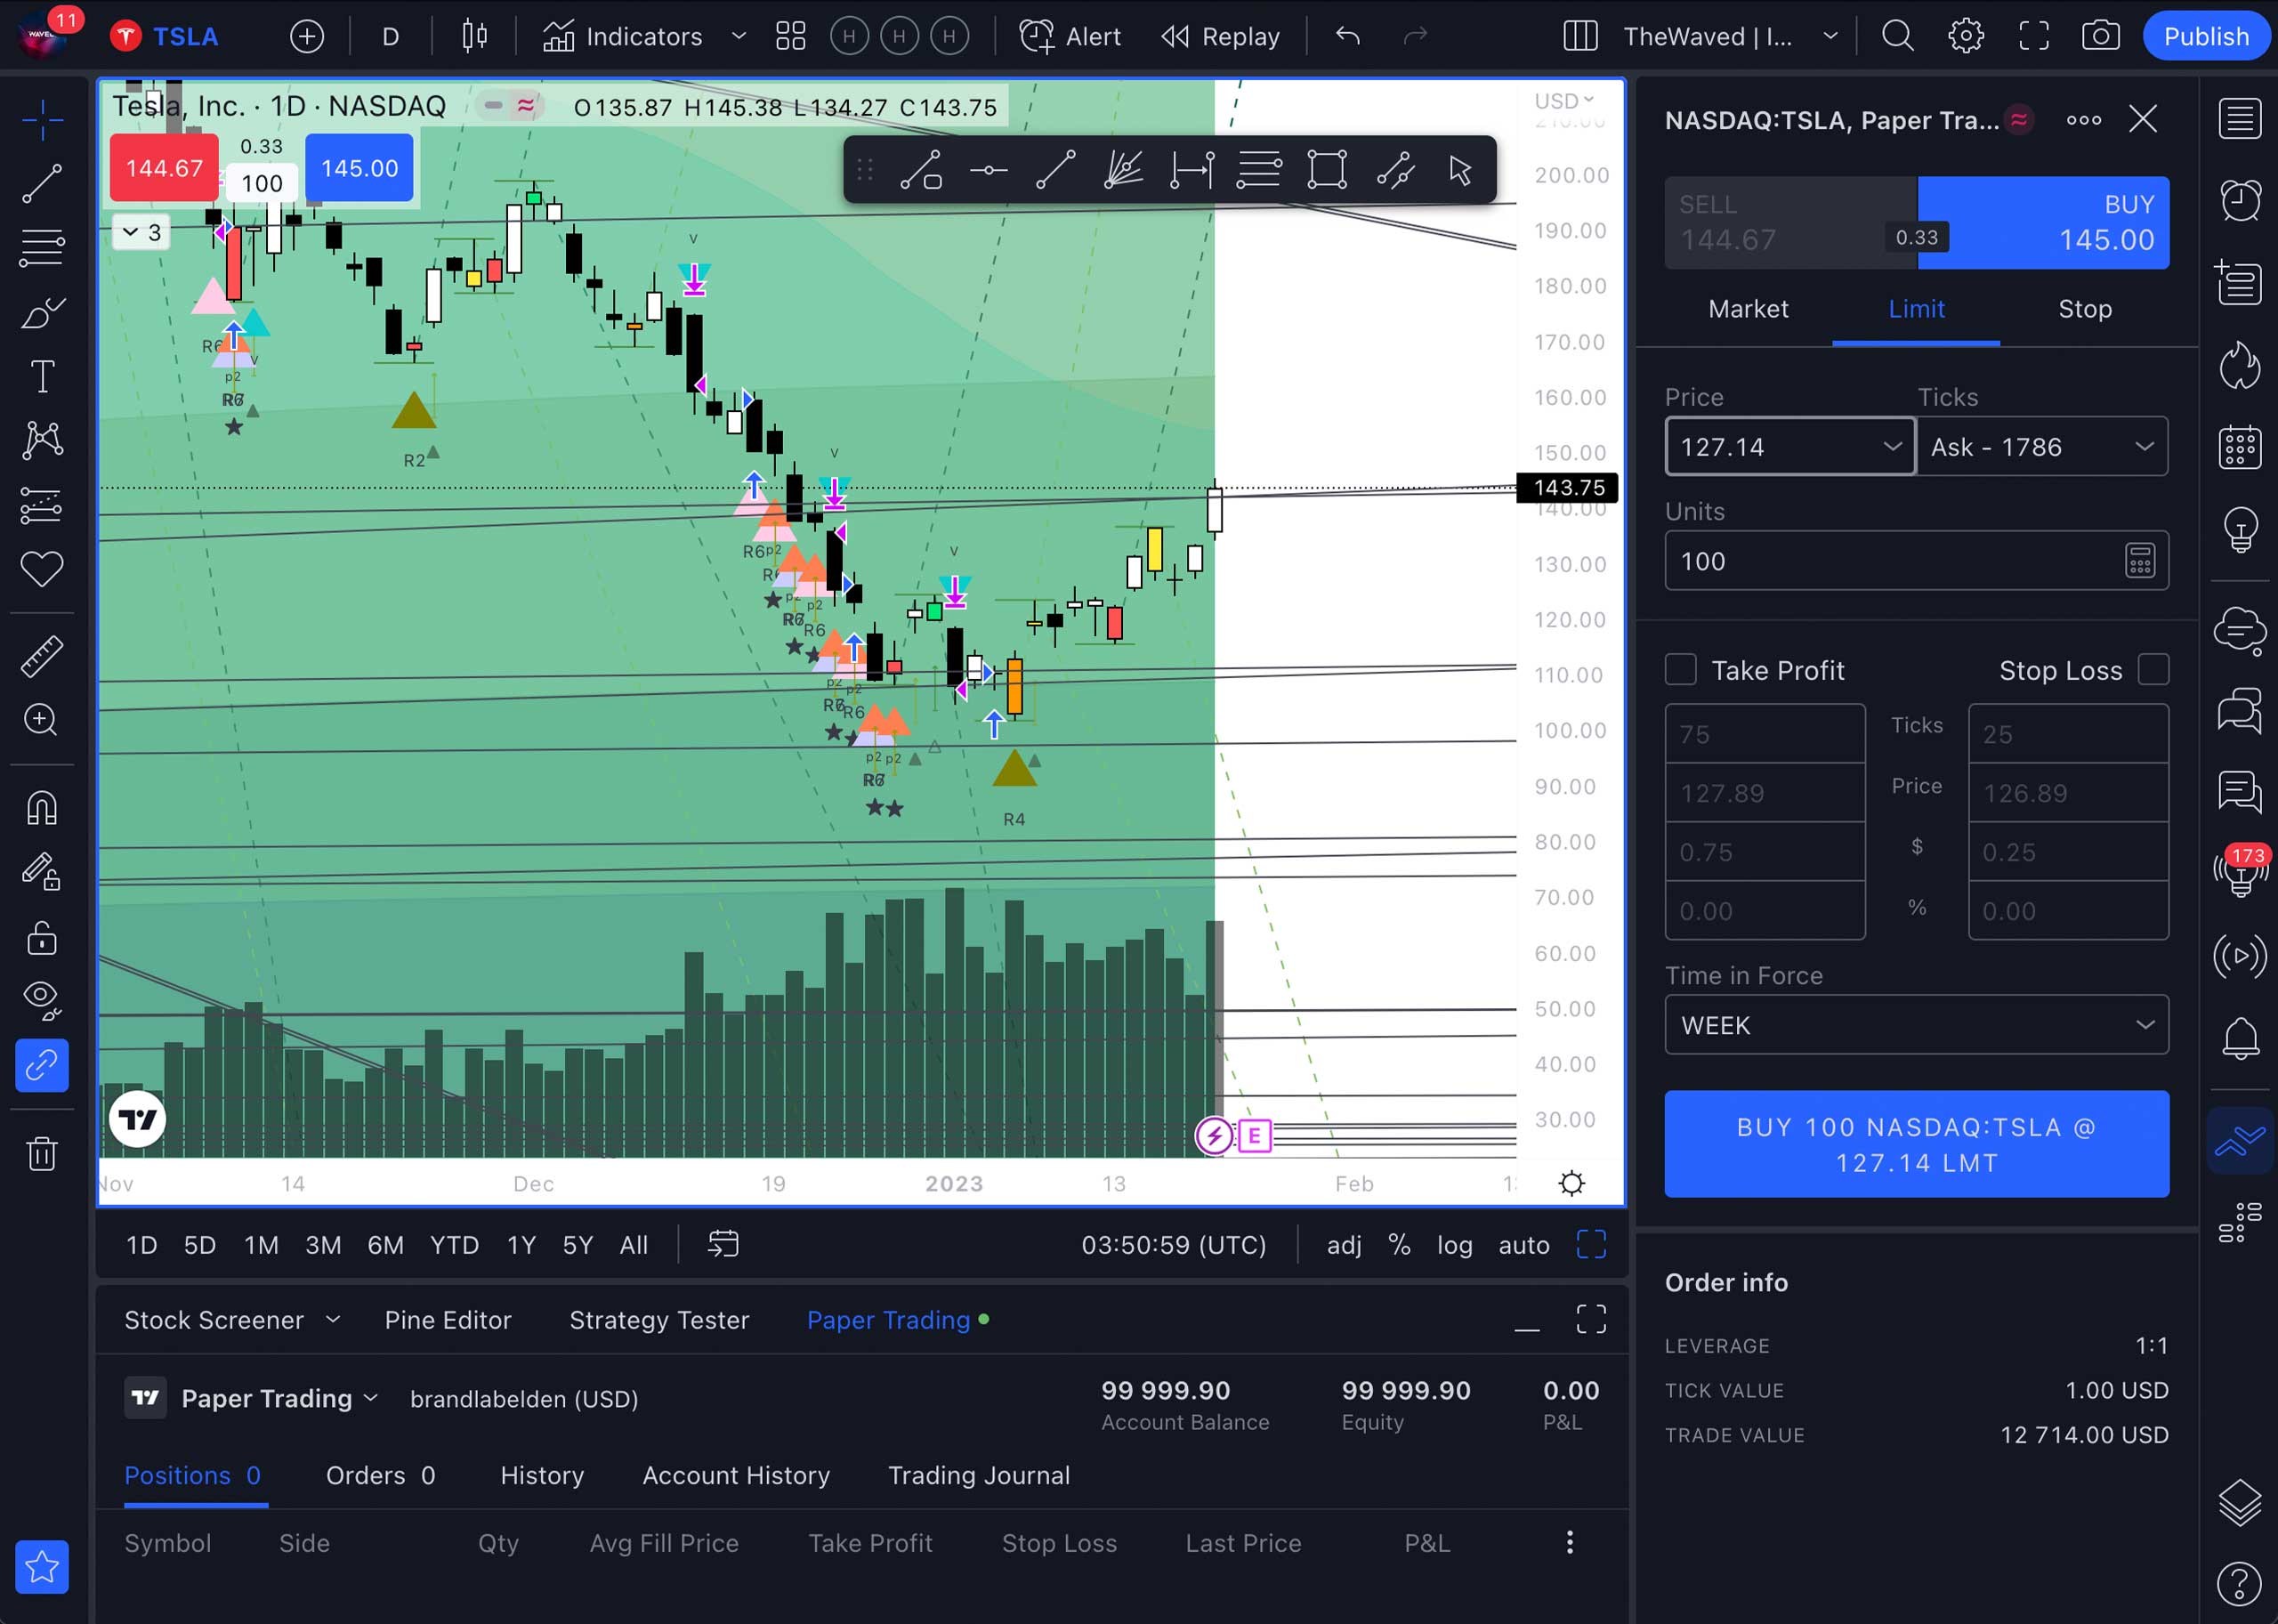Enable the Take Profit checkbox

1681,670
